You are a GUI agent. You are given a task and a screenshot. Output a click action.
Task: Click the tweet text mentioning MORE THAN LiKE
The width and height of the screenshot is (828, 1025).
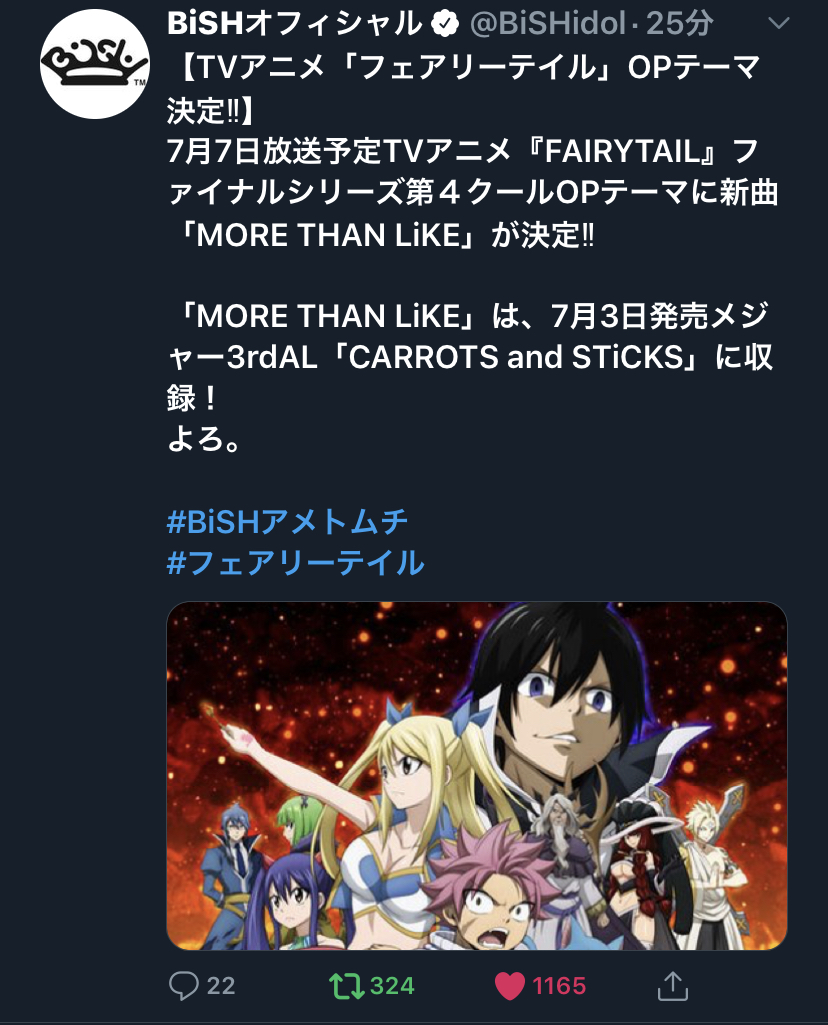tap(472, 193)
